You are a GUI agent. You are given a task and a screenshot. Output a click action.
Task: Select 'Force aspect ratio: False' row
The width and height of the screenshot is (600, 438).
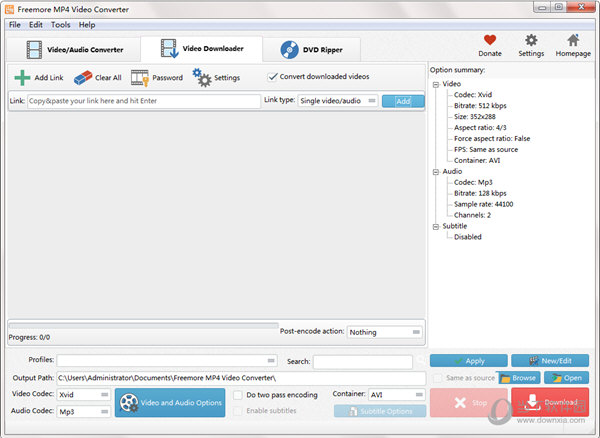[x=492, y=138]
